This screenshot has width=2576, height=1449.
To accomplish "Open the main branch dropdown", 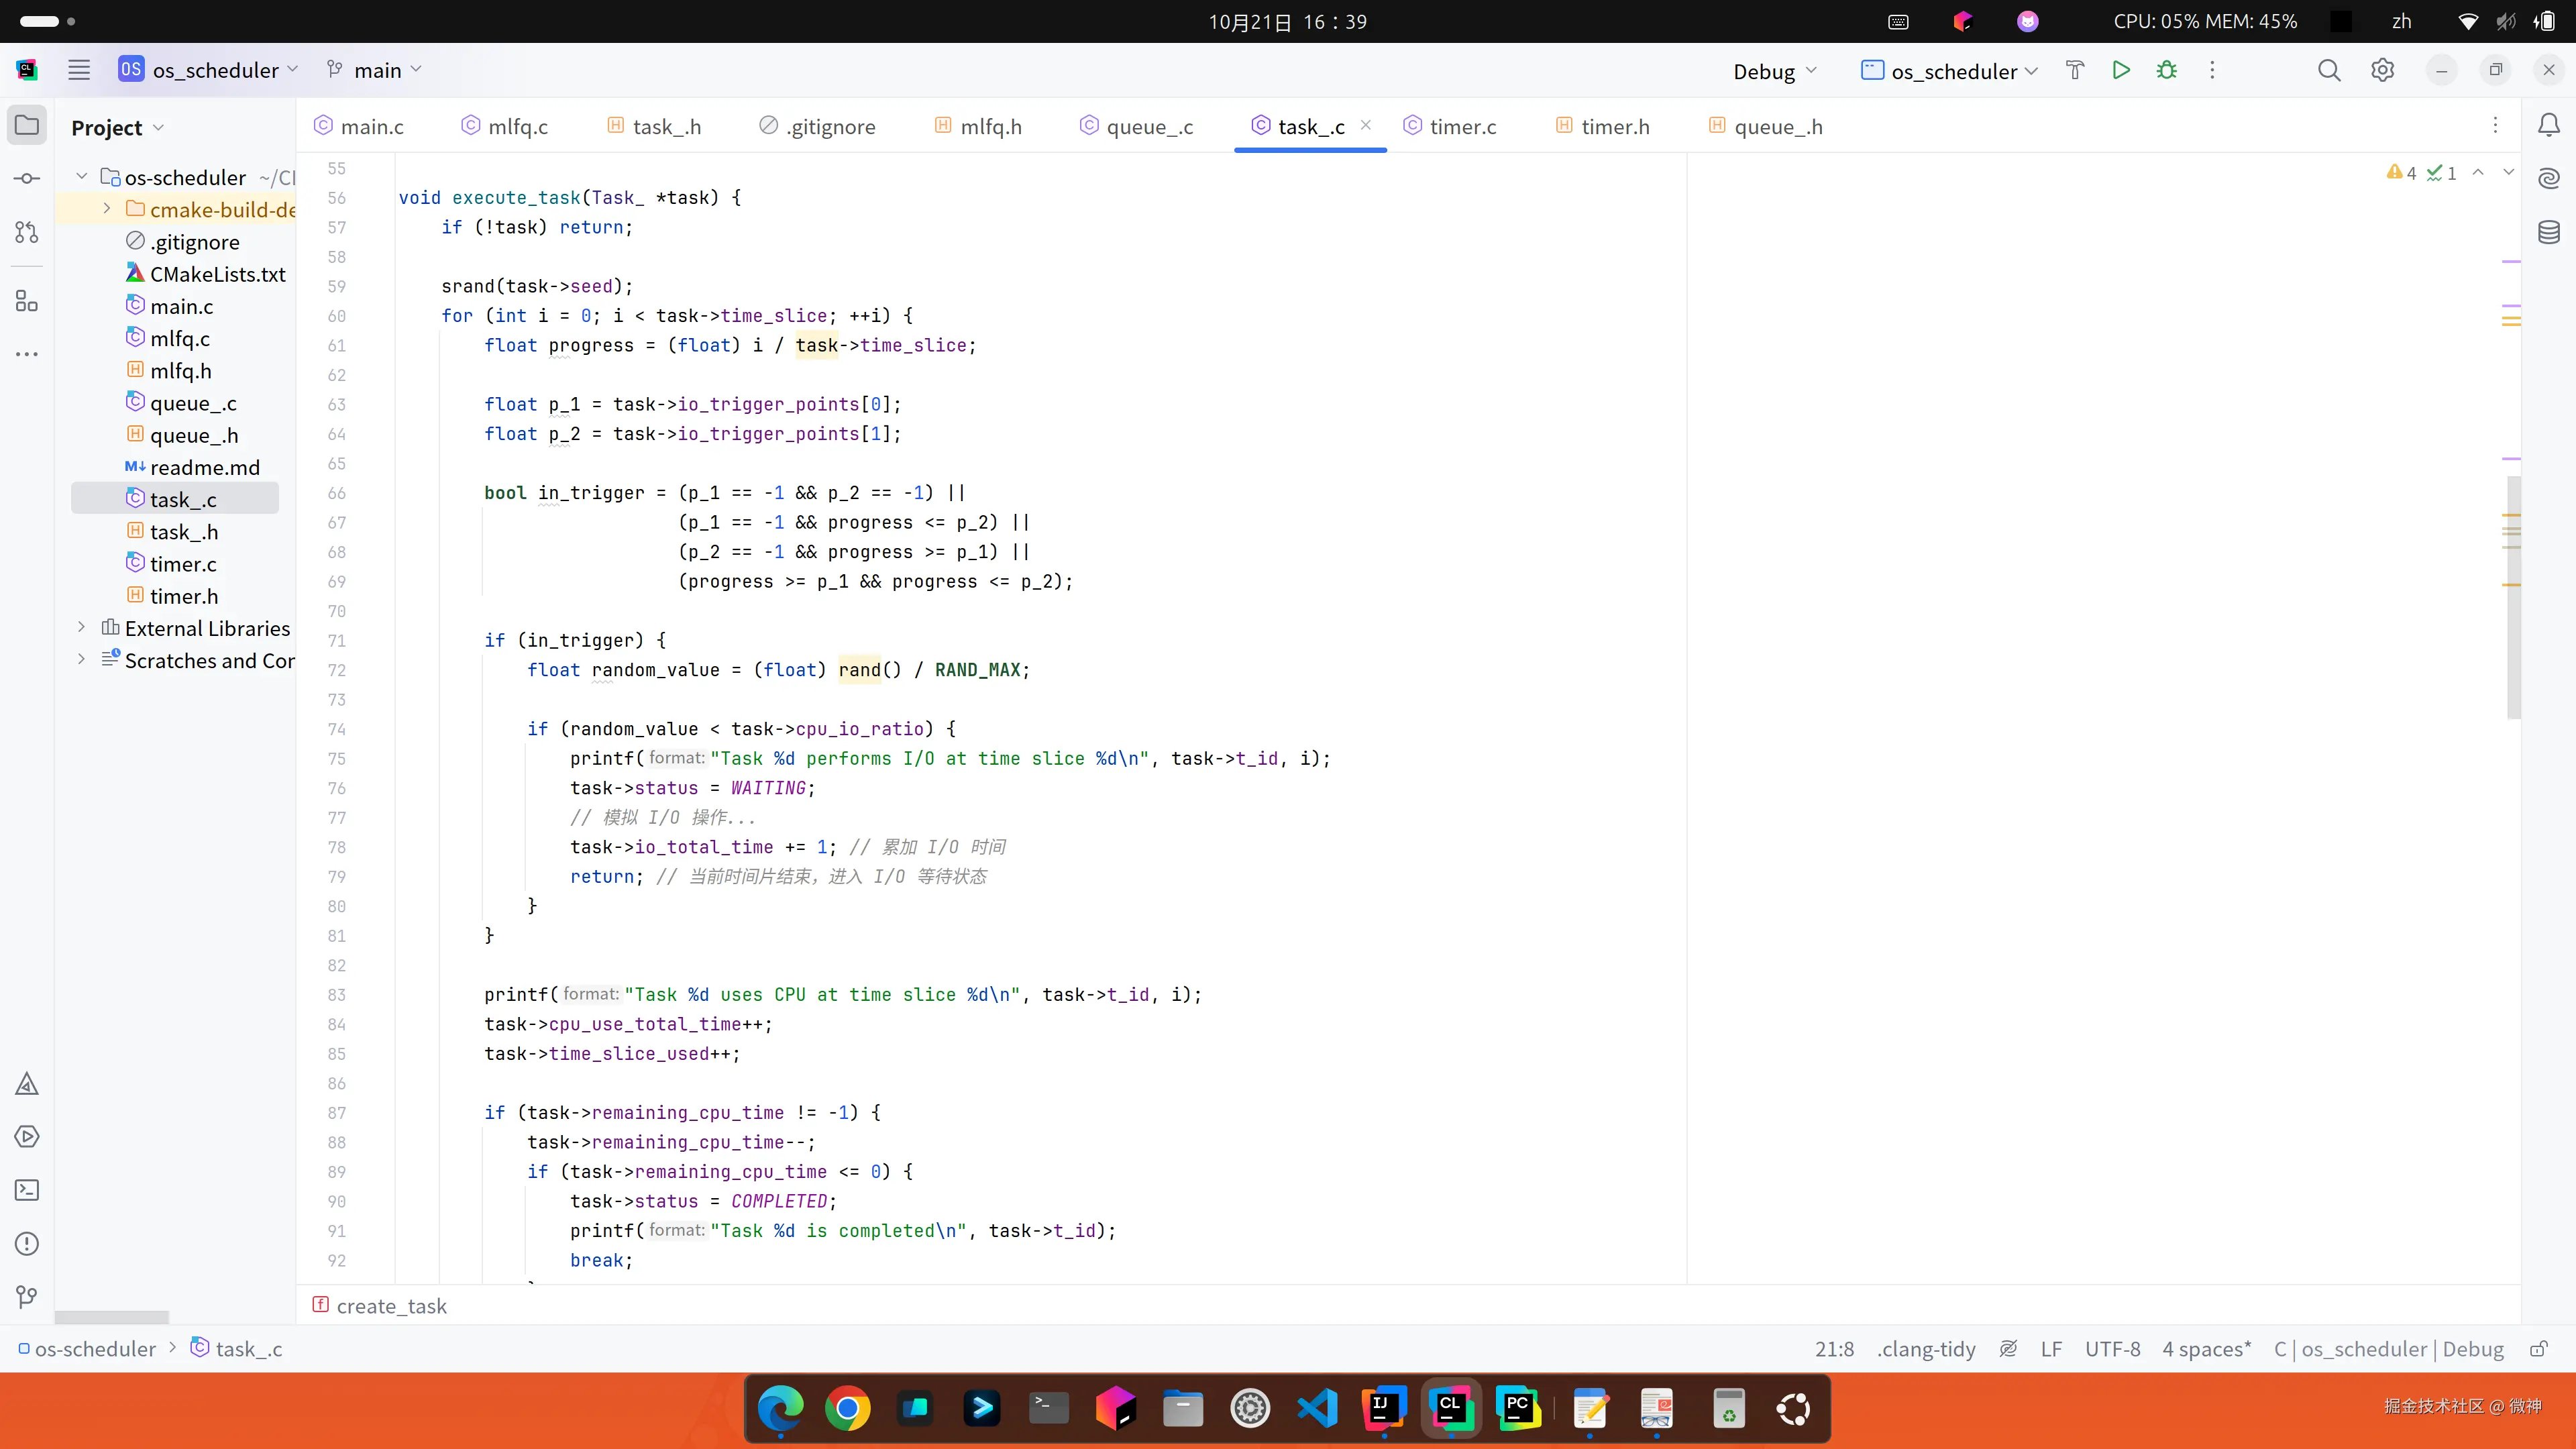I will pyautogui.click(x=374, y=70).
